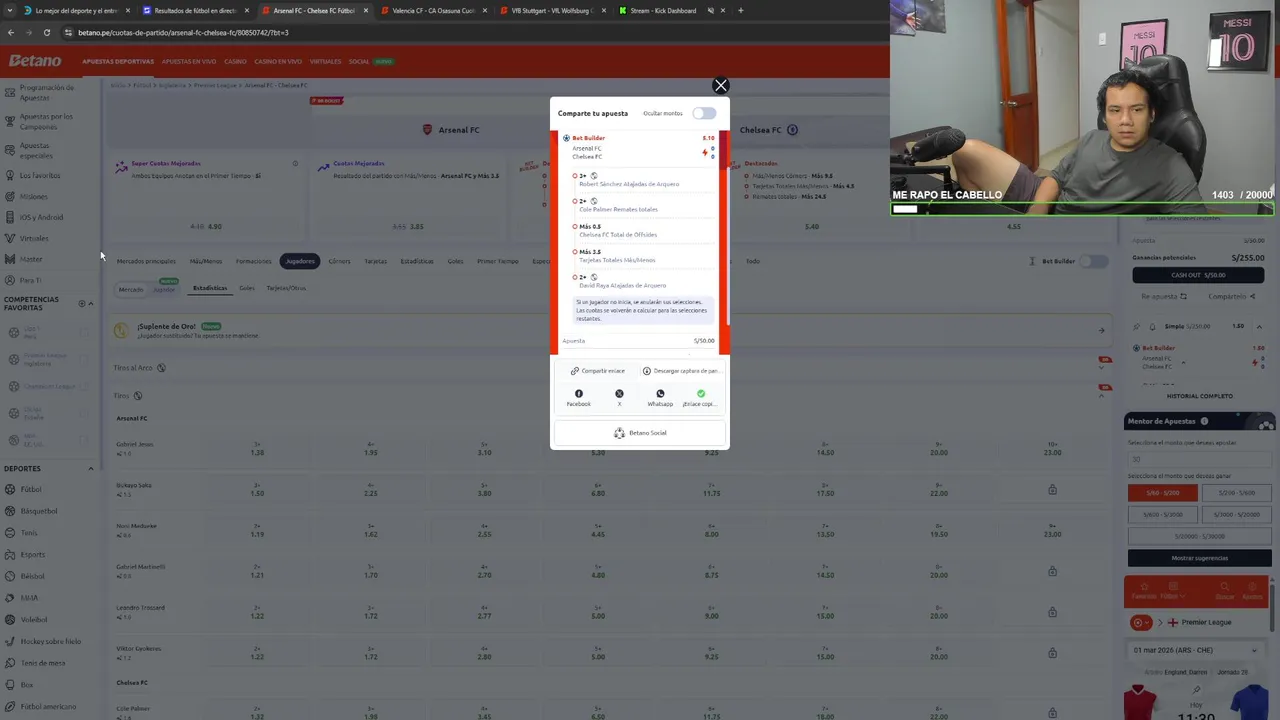Collapse Competencias Favoritas section
This screenshot has width=1280, height=720.
click(91, 303)
